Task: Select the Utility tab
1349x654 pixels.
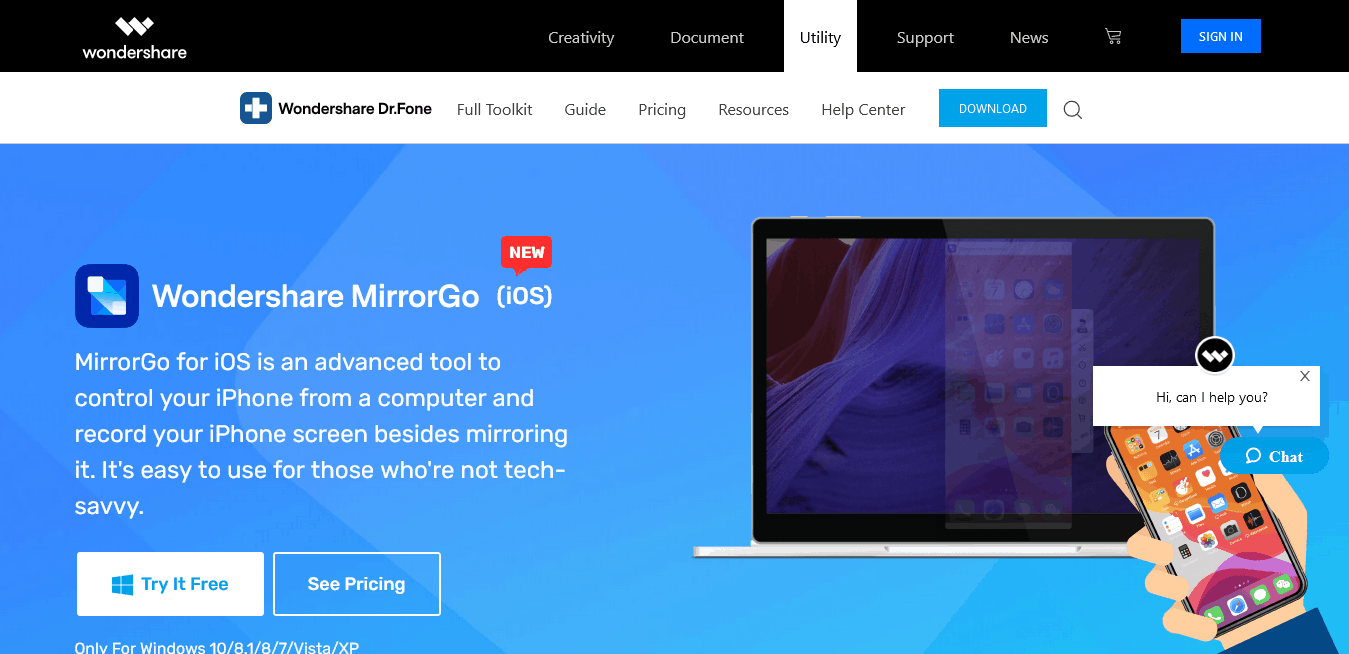Action: tap(820, 37)
